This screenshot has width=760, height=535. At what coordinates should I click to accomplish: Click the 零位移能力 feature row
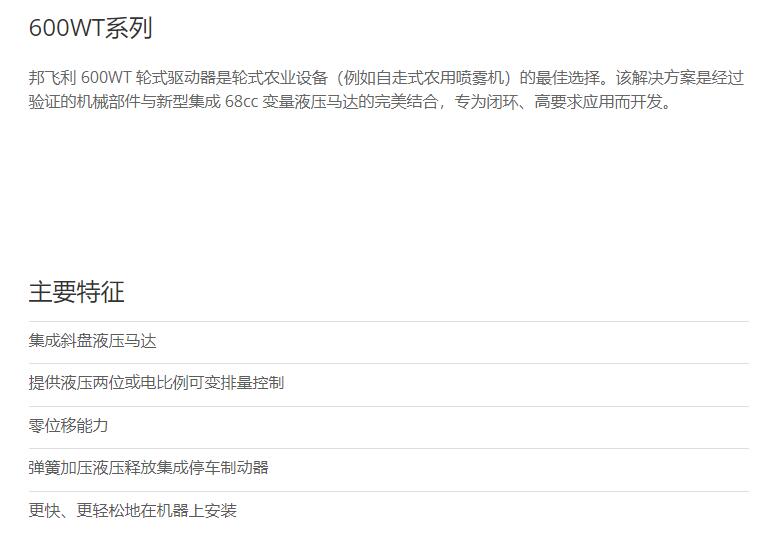click(389, 427)
